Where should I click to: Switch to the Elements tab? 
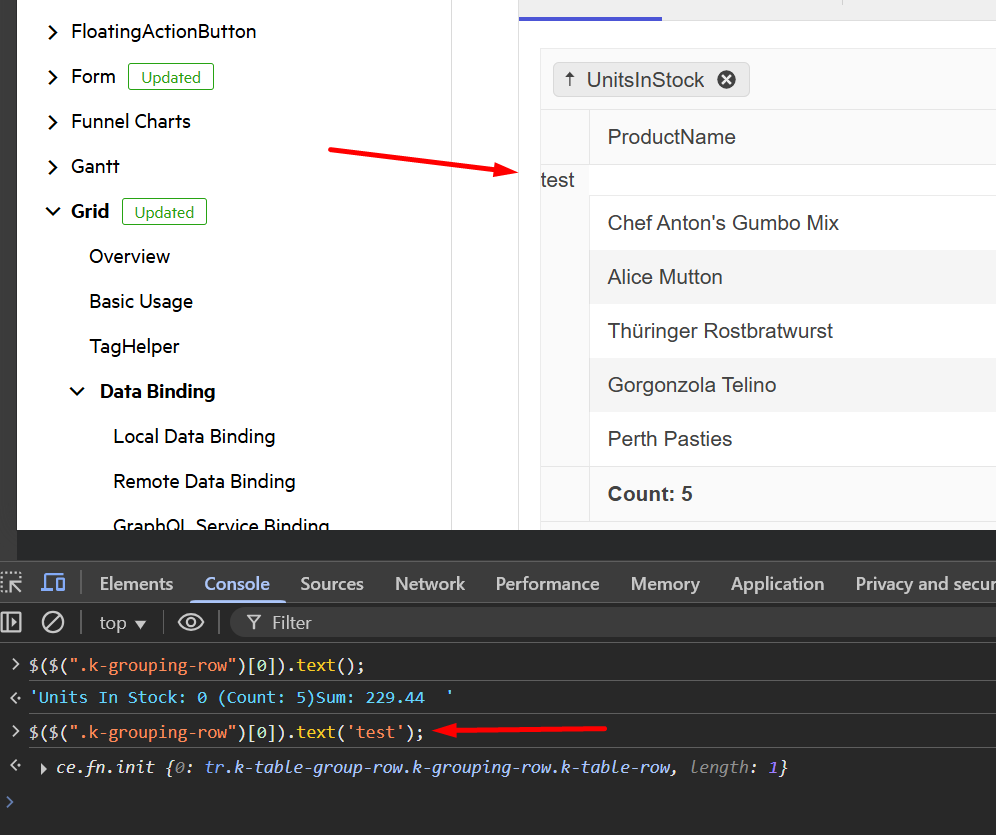click(136, 584)
